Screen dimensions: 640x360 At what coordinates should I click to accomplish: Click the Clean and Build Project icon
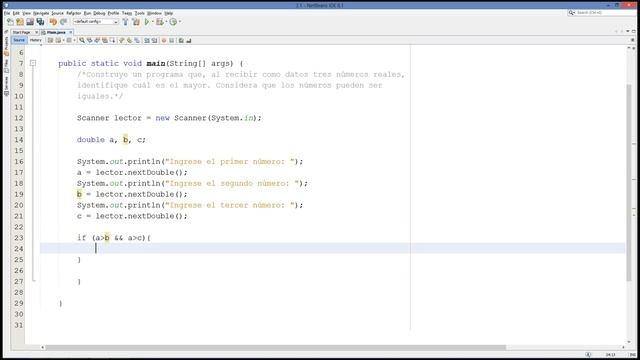pos(136,22)
